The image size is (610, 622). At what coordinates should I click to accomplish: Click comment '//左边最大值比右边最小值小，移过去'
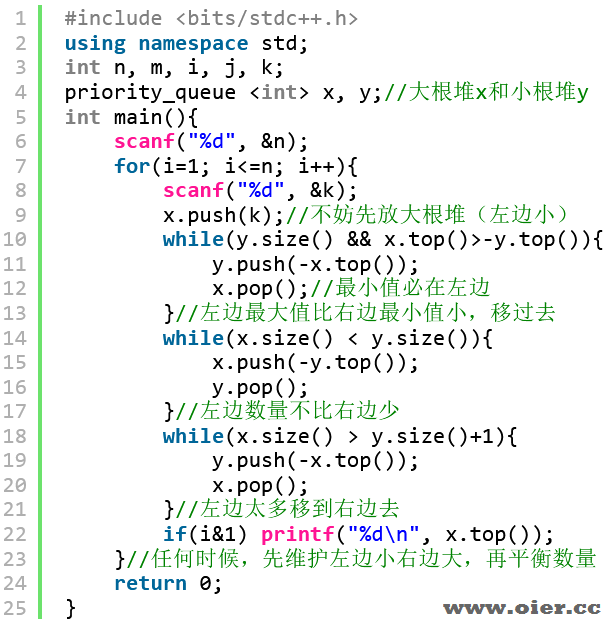click(x=365, y=313)
